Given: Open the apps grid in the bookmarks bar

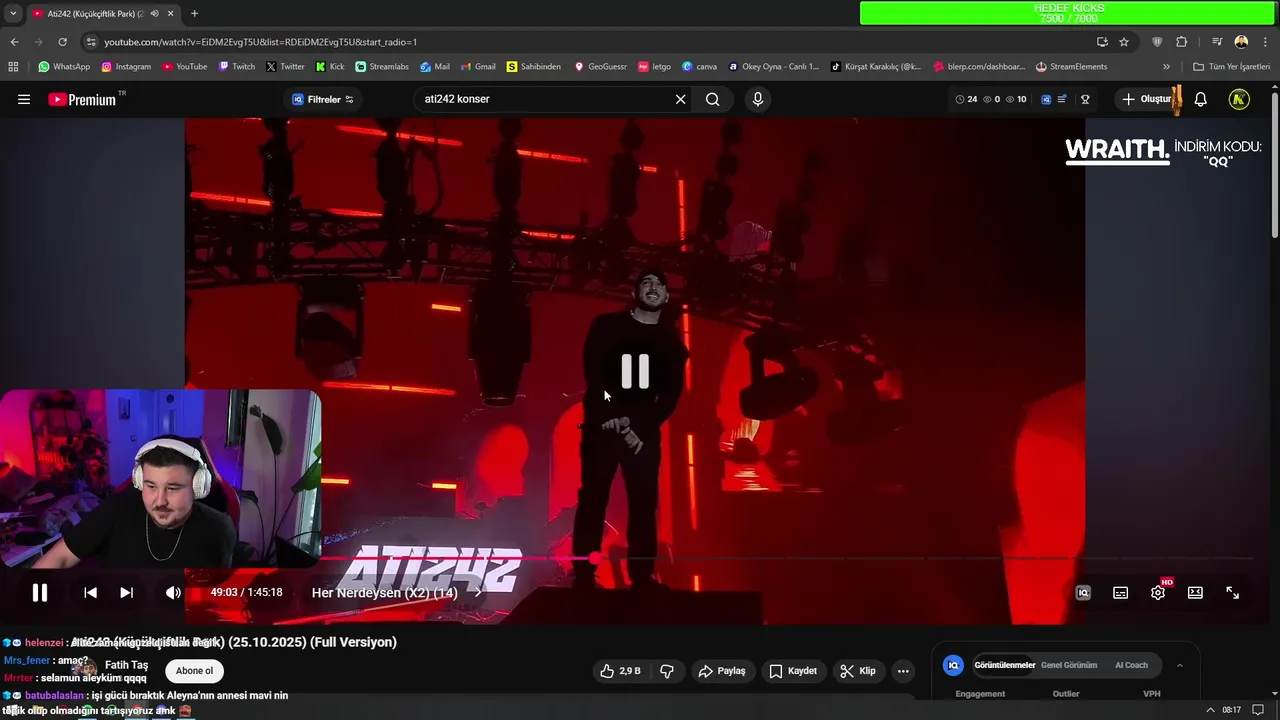Looking at the screenshot, I should 13,67.
